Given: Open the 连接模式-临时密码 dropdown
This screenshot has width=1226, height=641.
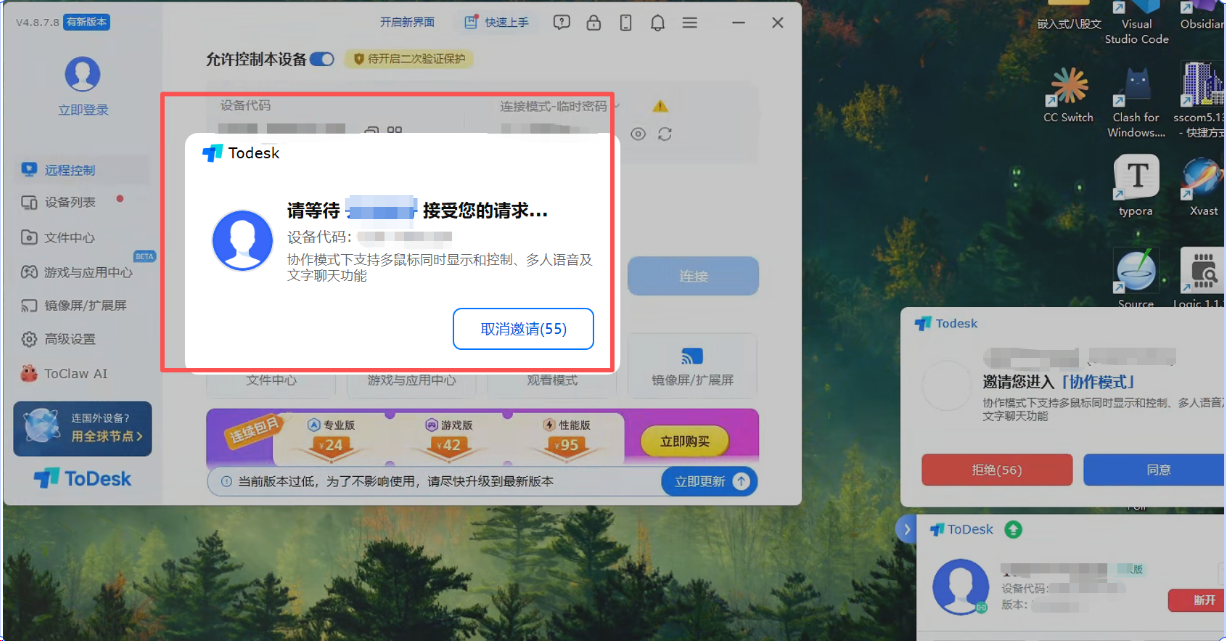Looking at the screenshot, I should 560,106.
